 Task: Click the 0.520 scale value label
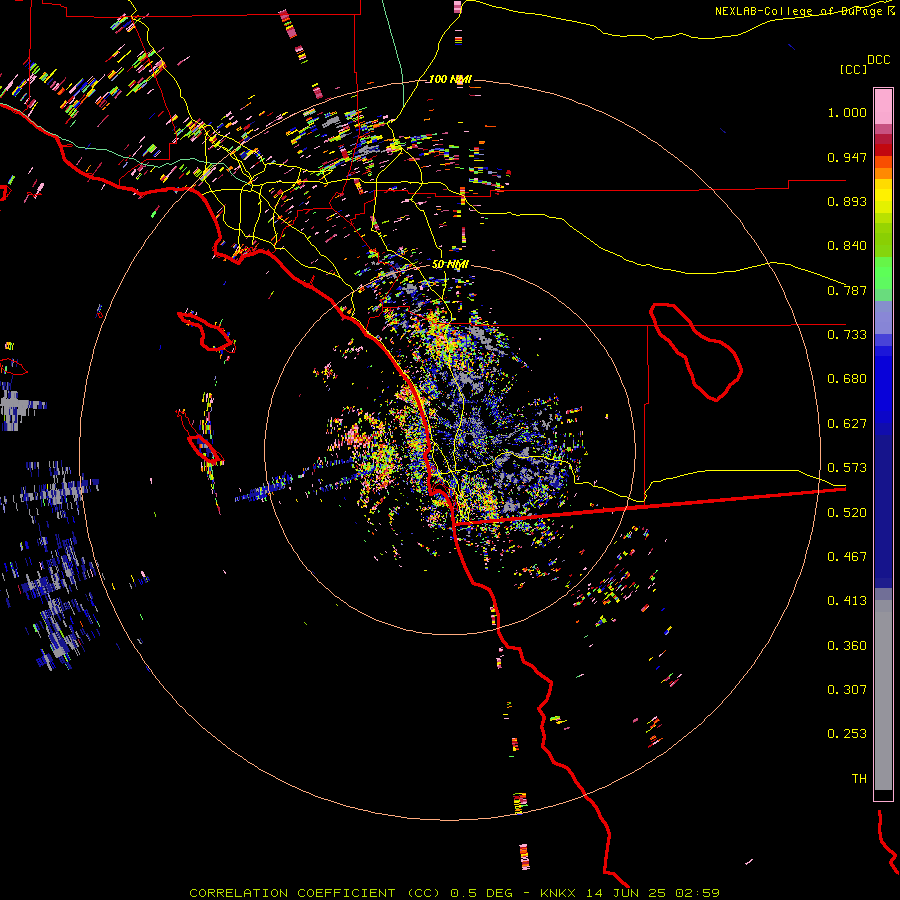[x=847, y=513]
